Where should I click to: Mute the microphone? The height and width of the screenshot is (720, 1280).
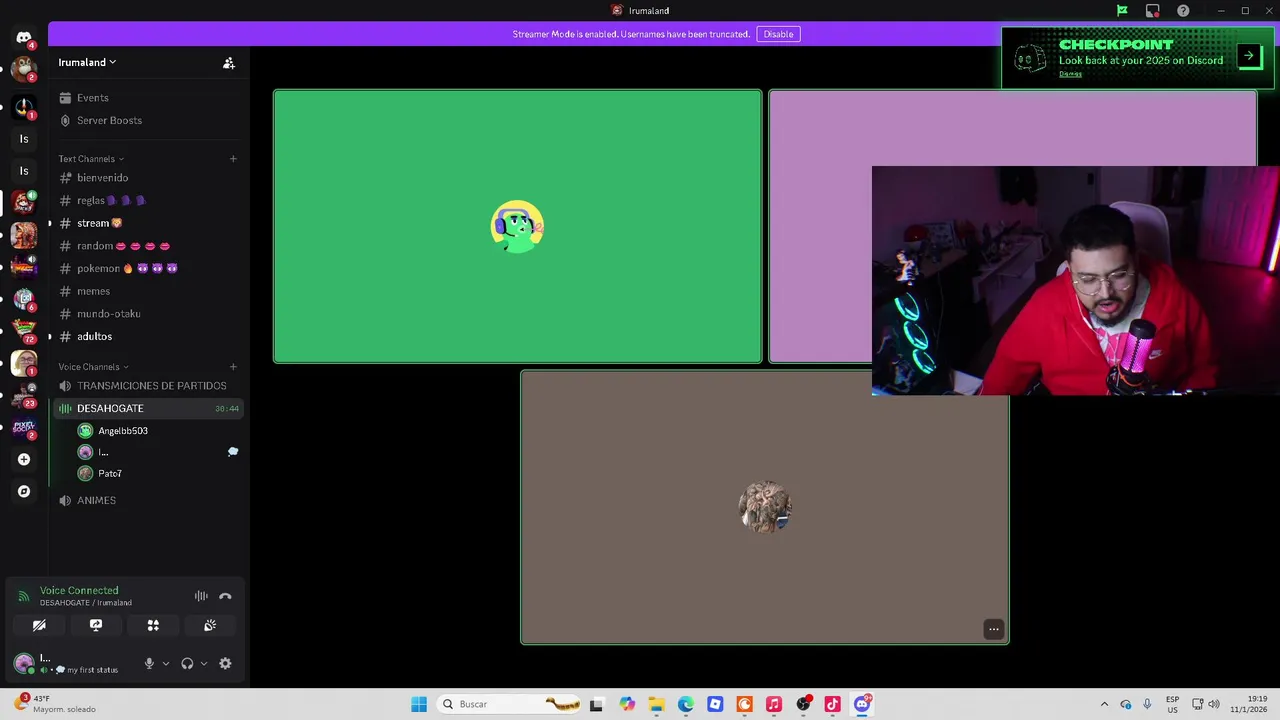[x=149, y=664]
